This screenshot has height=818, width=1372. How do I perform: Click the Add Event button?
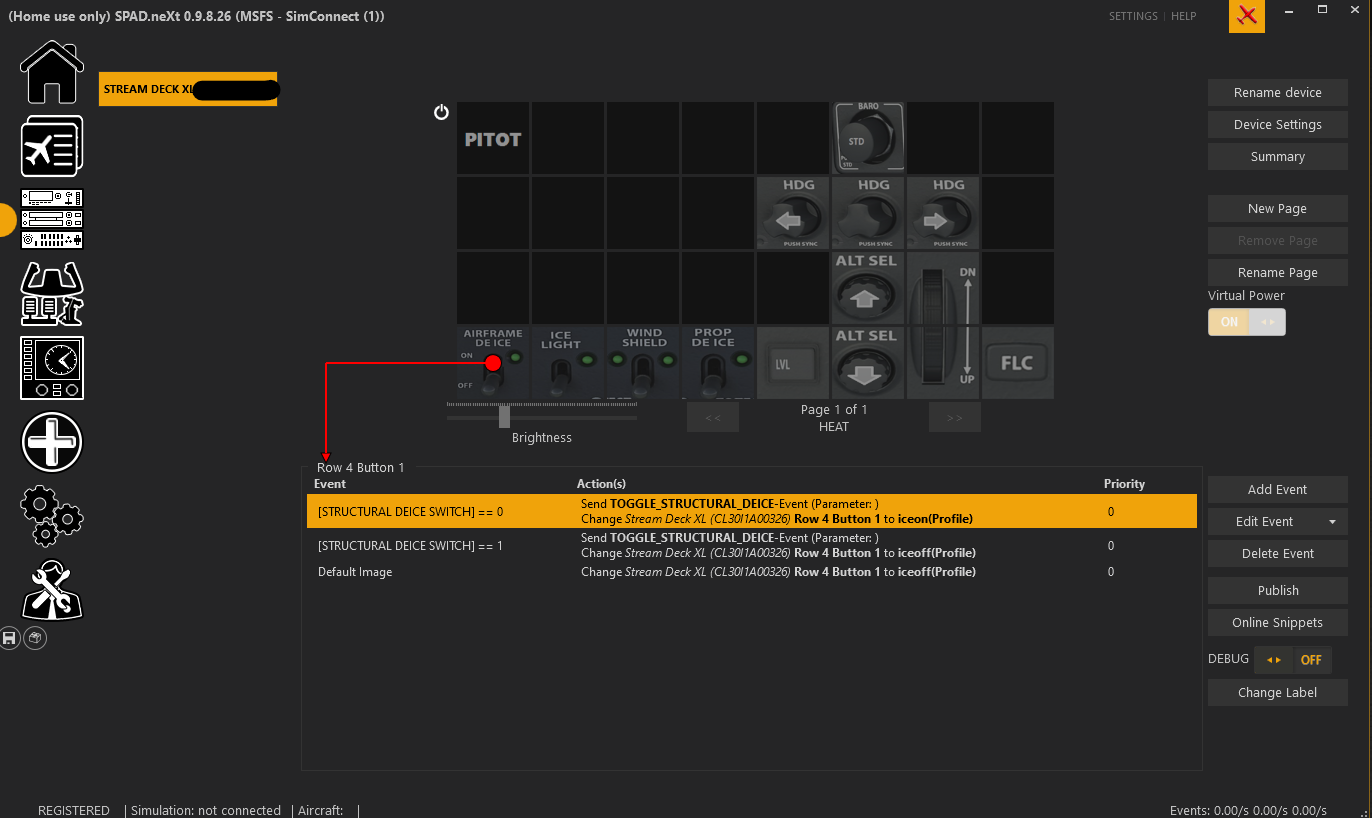(x=1278, y=489)
